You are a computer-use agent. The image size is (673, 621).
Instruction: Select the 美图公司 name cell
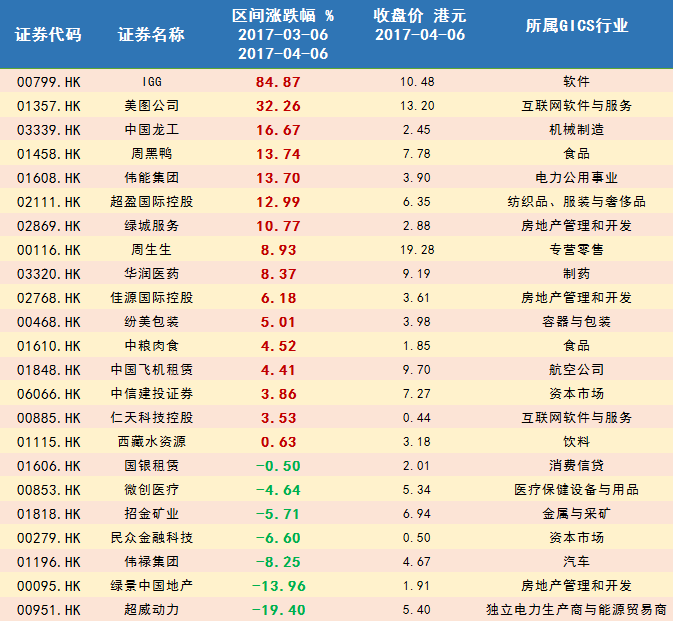(152, 106)
